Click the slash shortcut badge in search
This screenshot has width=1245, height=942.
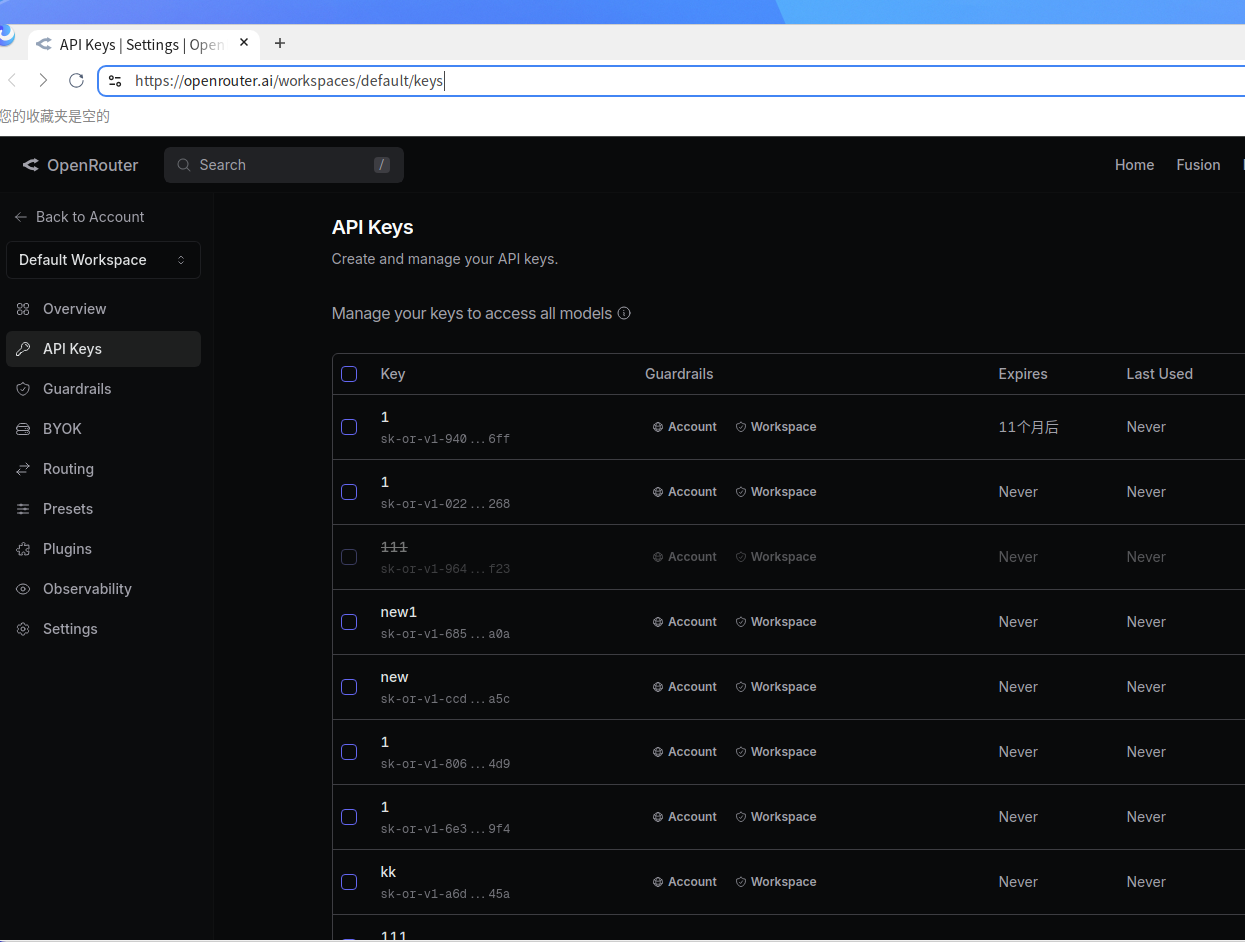click(x=382, y=165)
